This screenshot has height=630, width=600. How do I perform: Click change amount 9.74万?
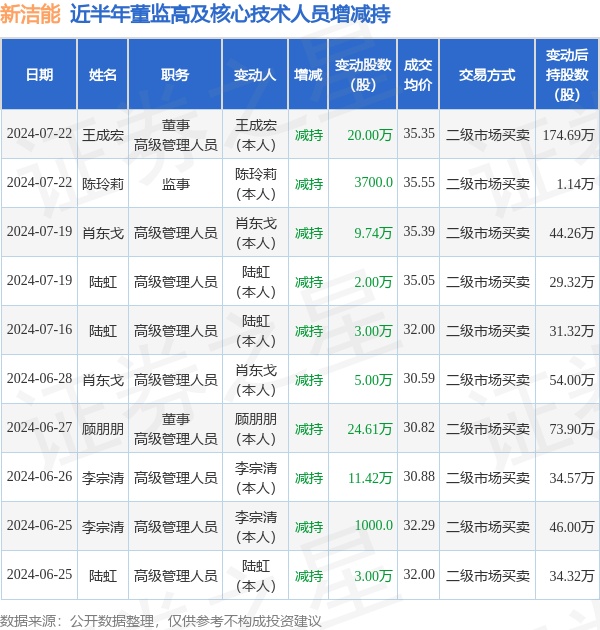373,233
